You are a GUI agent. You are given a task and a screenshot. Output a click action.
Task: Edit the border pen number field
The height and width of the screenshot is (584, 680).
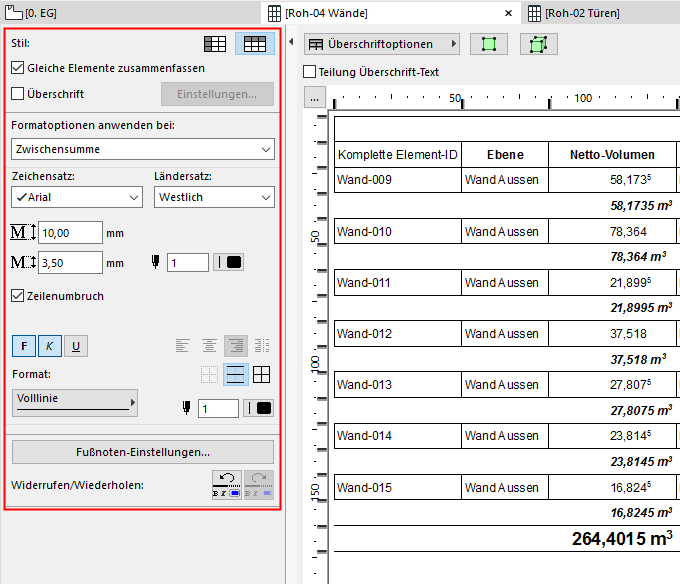coord(218,408)
